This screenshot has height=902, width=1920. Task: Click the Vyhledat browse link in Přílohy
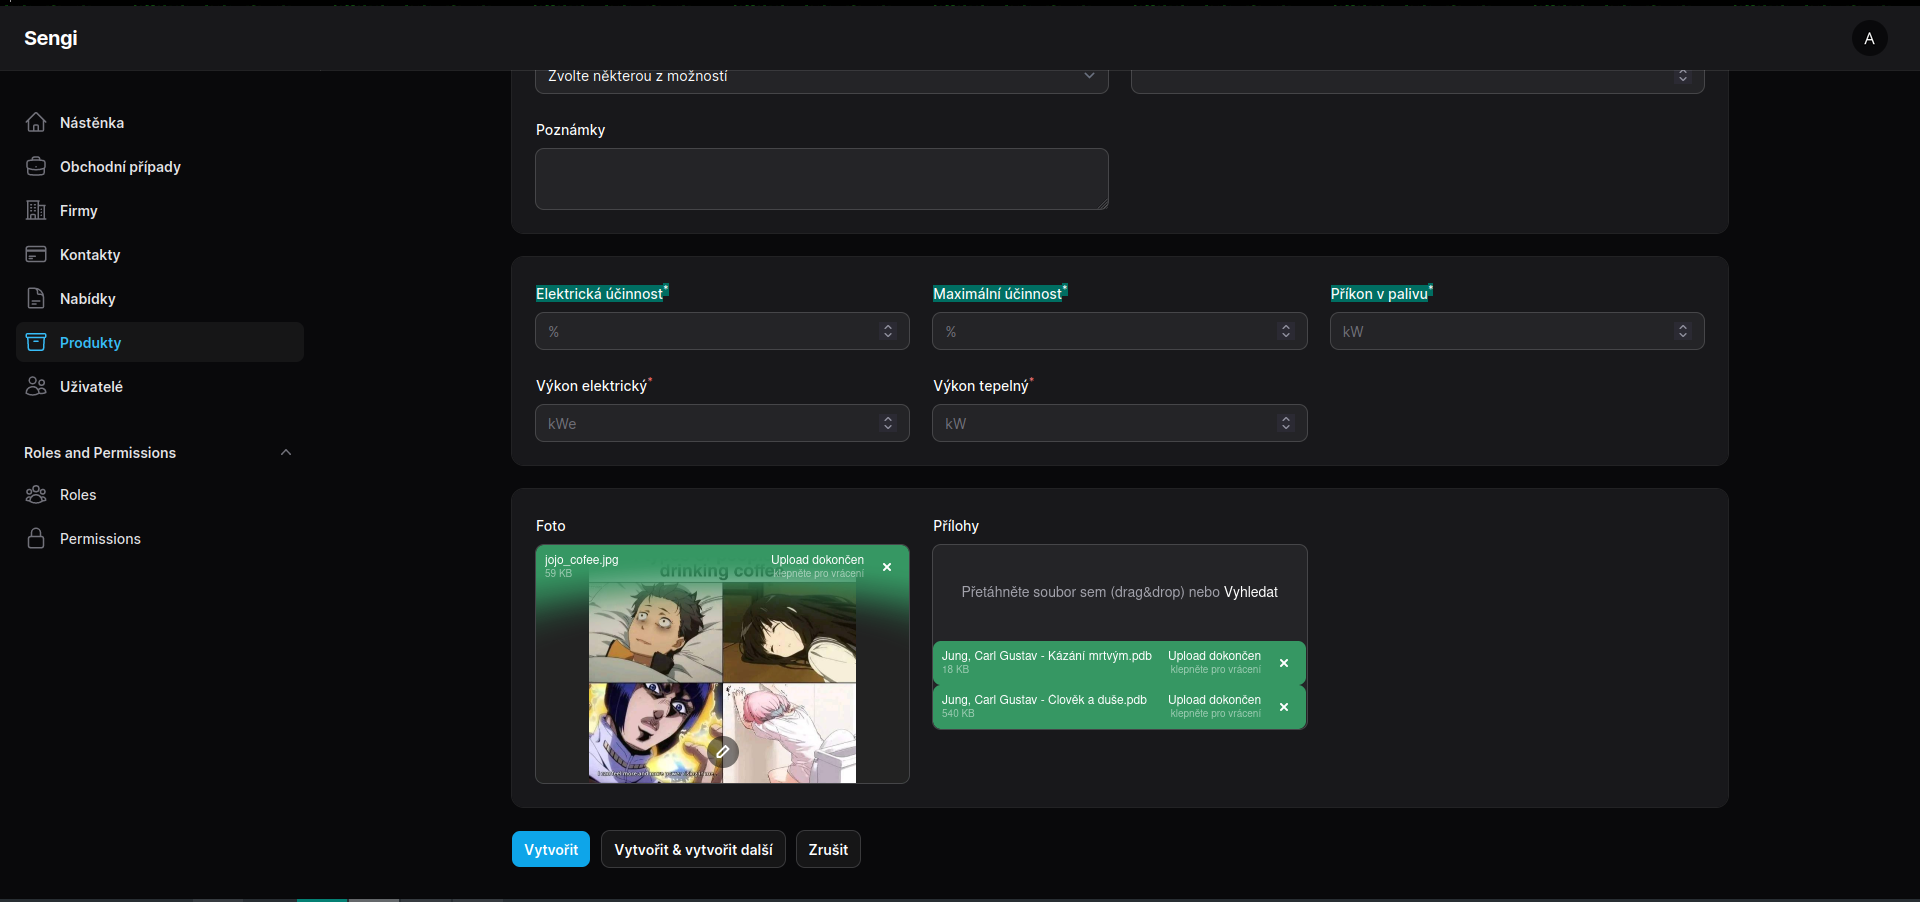1251,592
